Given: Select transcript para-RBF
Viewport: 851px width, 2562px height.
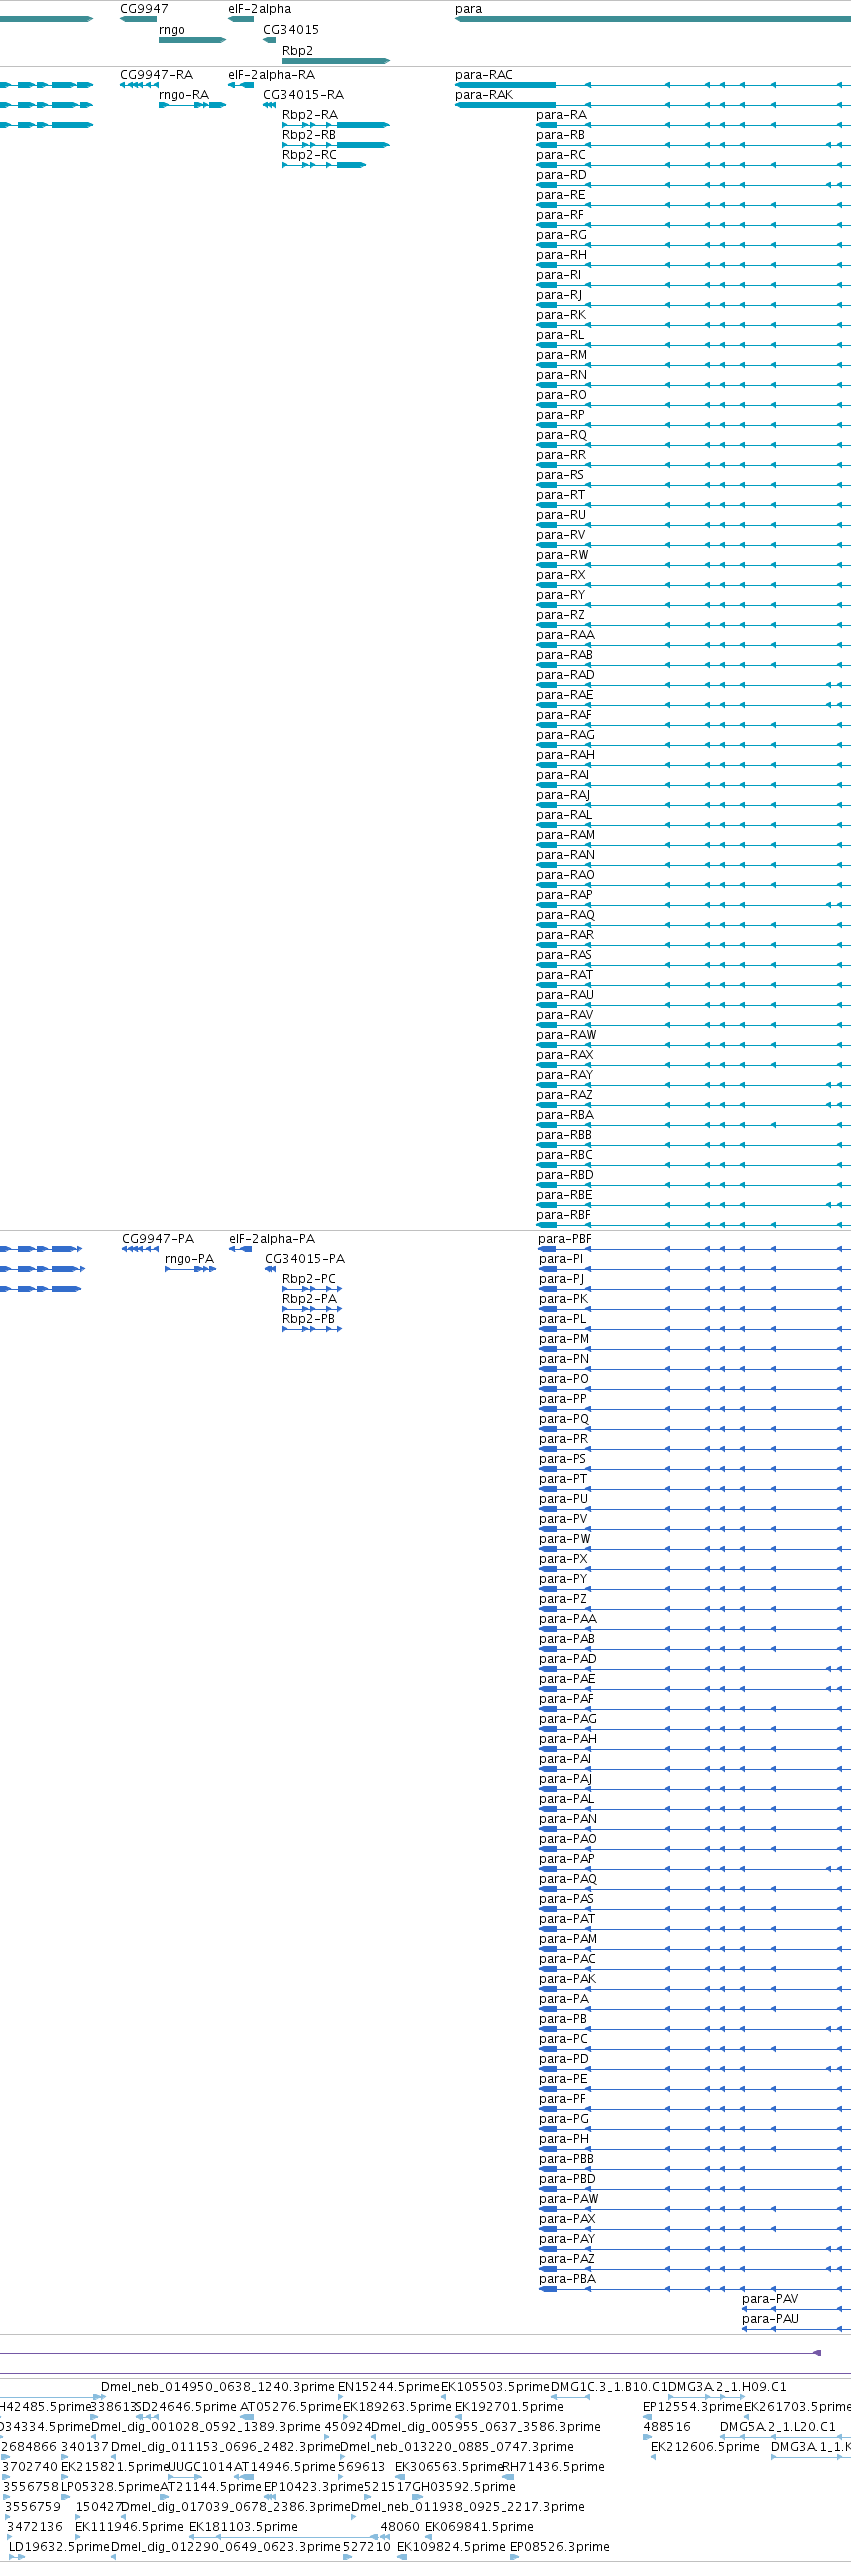Looking at the screenshot, I should coord(564,1215).
